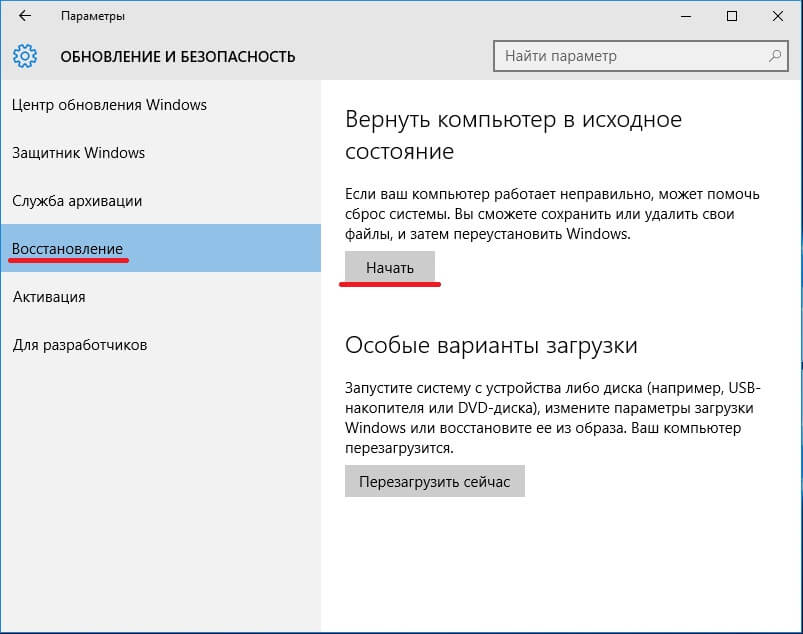Image resolution: width=803 pixels, height=634 pixels.
Task: Click the 'Особые варианты загрузки' heading
Action: [x=491, y=346]
